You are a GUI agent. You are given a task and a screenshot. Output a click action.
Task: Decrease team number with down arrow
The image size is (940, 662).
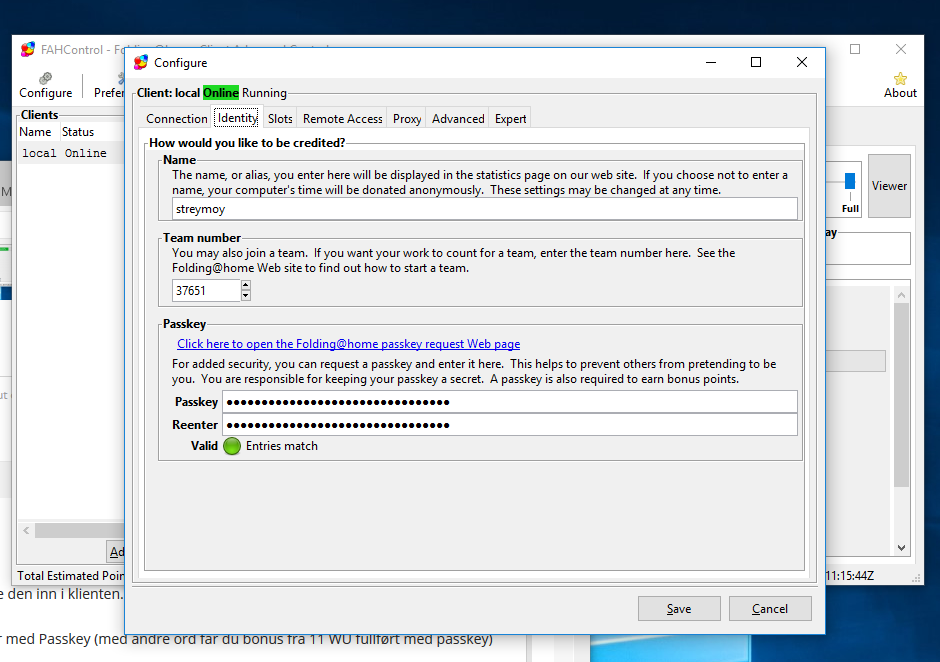[246, 296]
